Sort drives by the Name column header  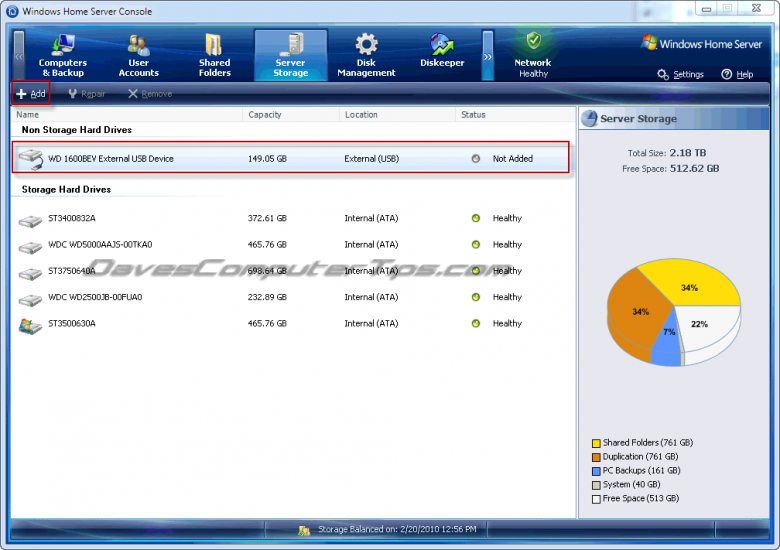tap(28, 115)
